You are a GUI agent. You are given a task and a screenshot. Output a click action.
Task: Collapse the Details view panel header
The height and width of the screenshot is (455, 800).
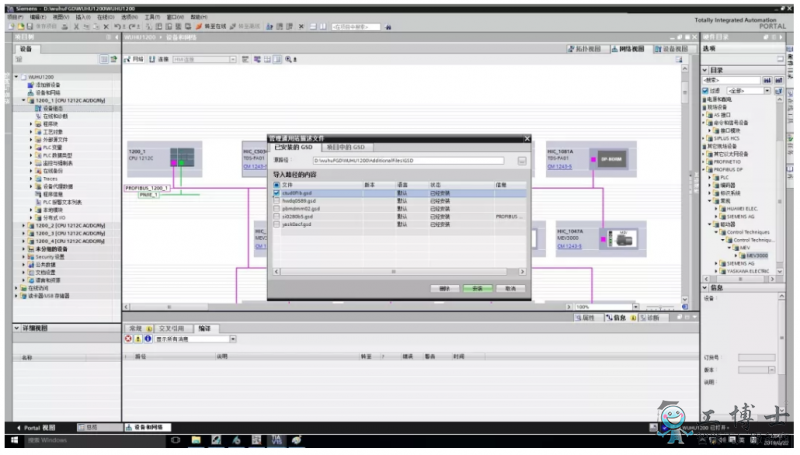pyautogui.click(x=16, y=328)
